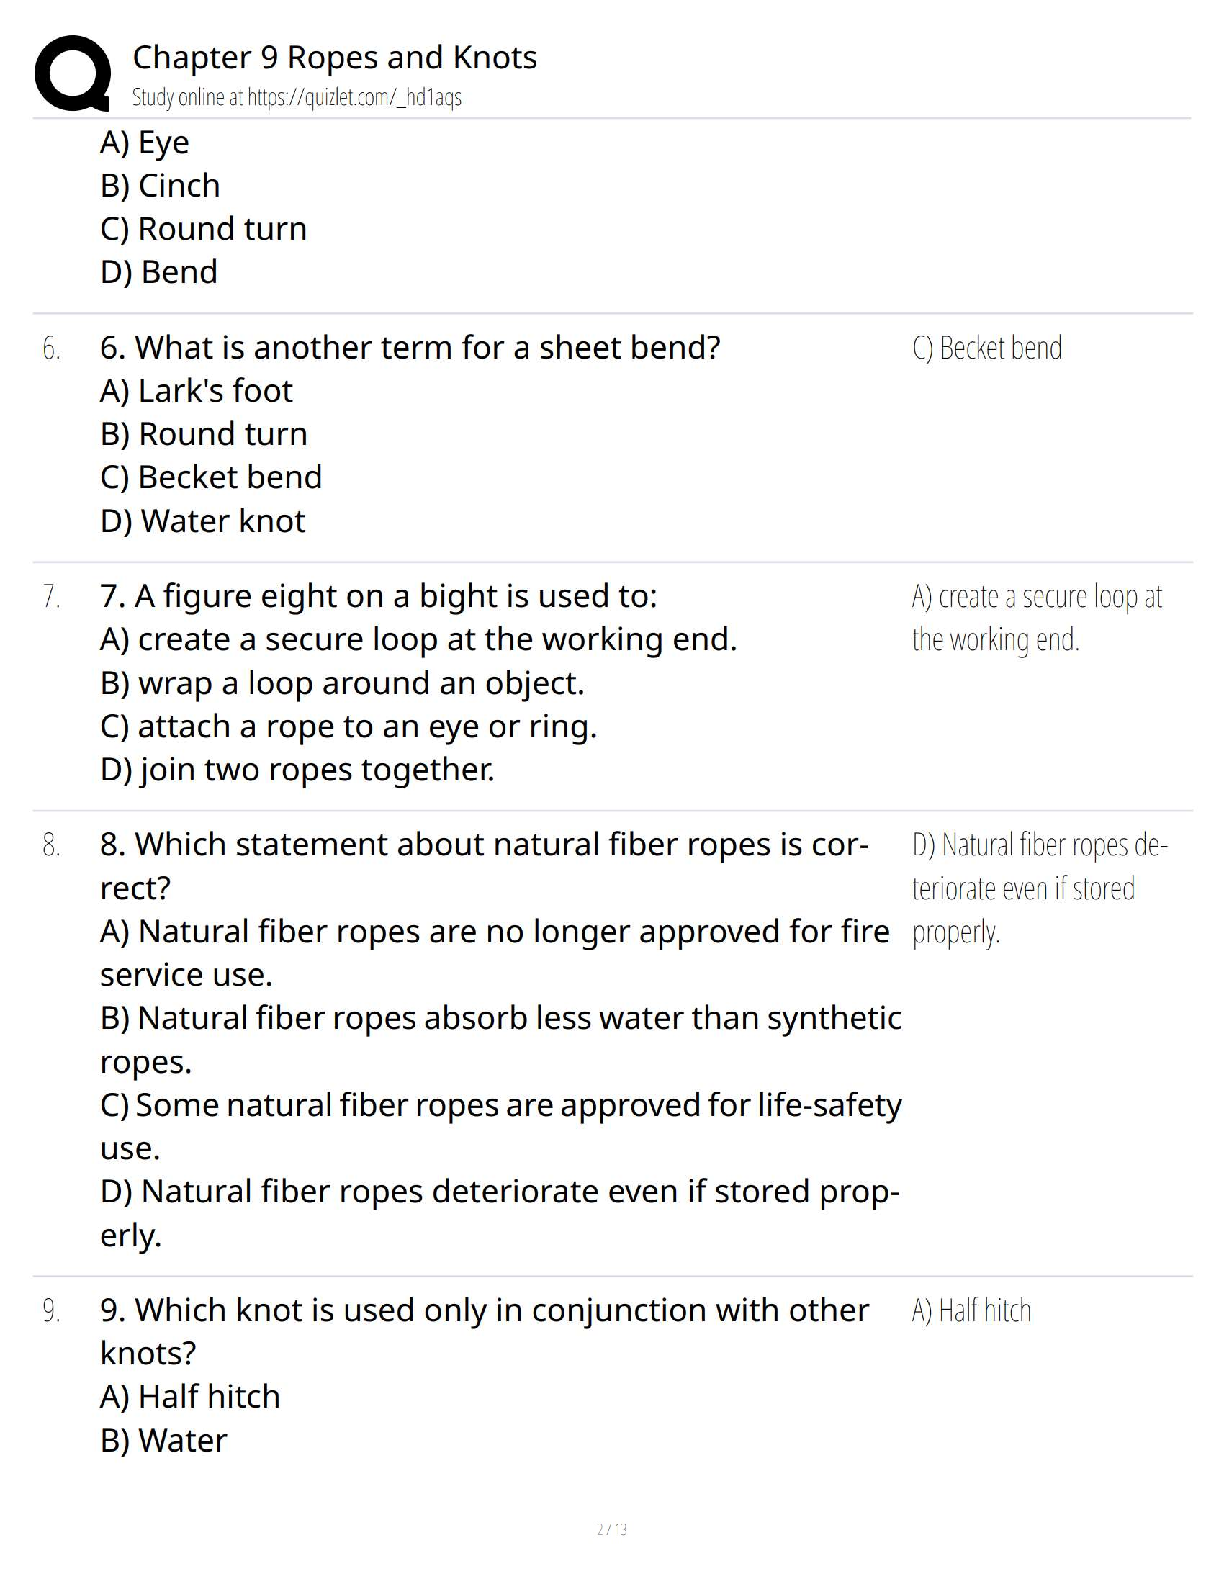Select B) wrap a loop around an object
Image resolution: width=1224 pixels, height=1584 pixels.
pos(342,683)
